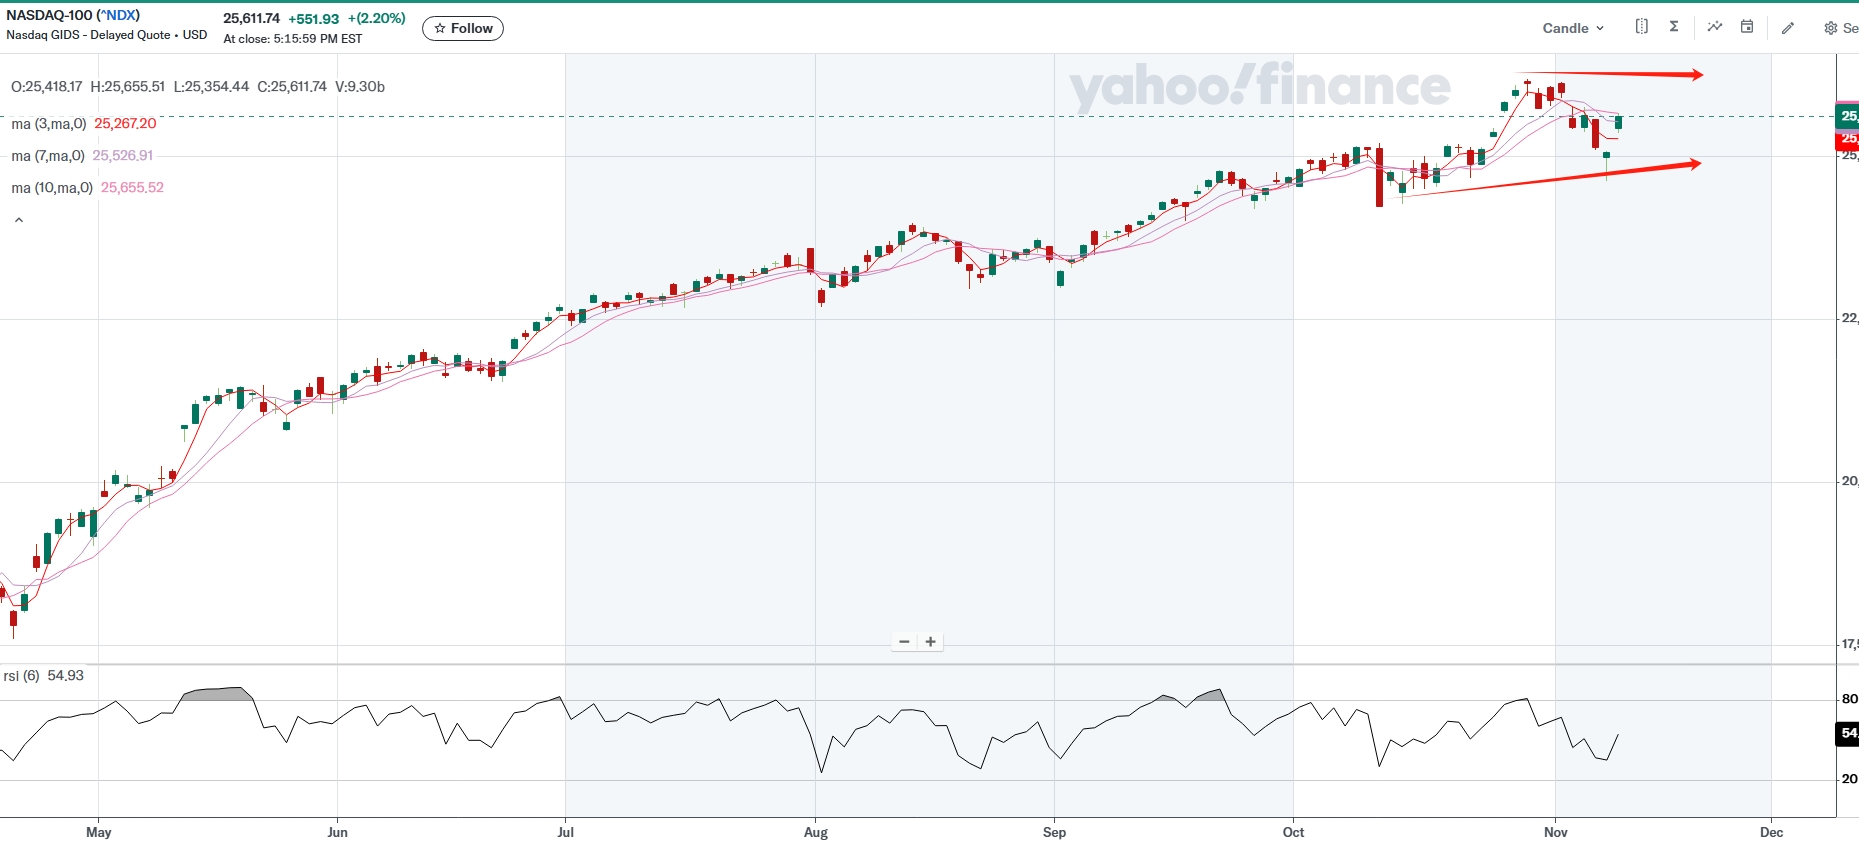
Task: Open the comparison bracket tool icon
Action: click(1641, 27)
